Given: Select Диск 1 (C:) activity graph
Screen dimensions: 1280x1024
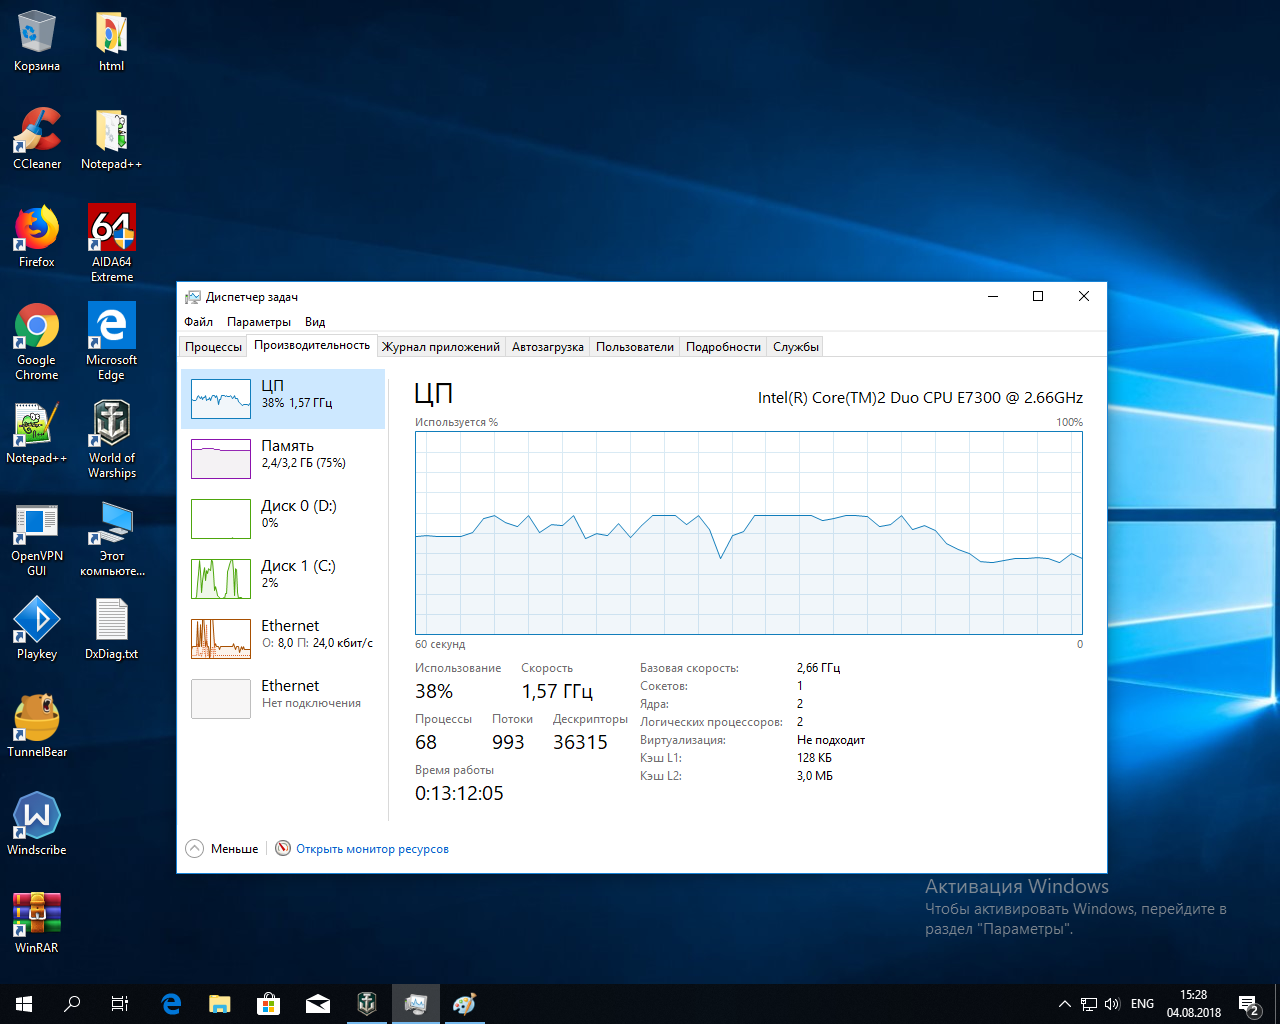Looking at the screenshot, I should pos(221,579).
